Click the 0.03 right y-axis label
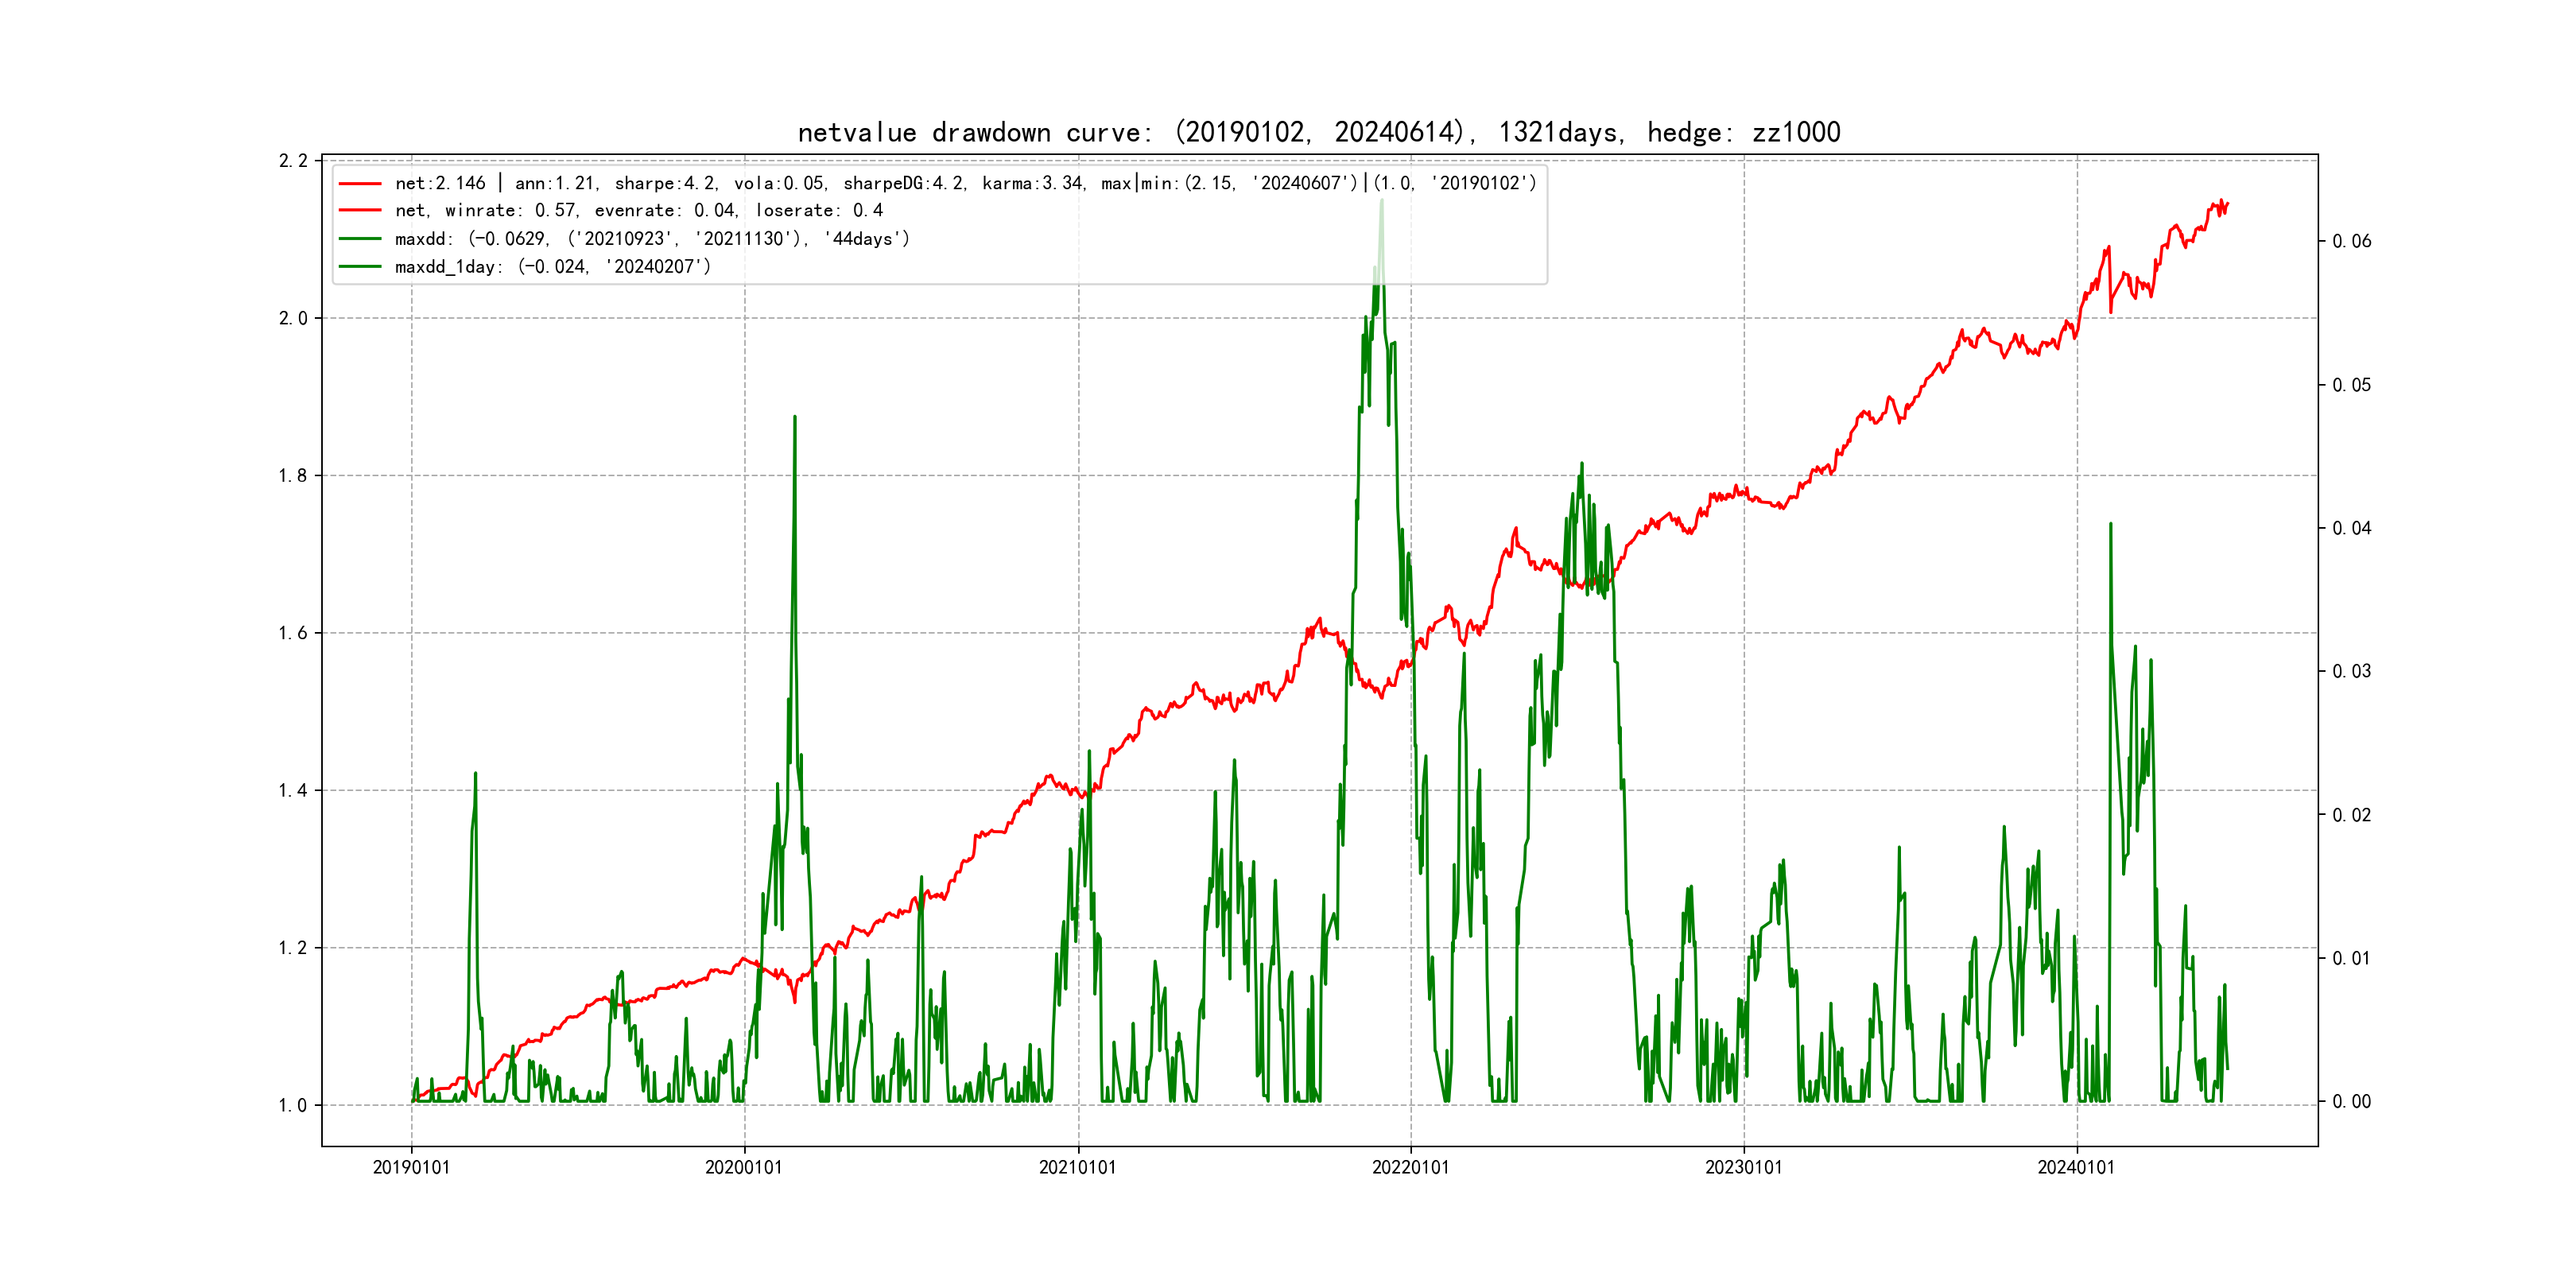 (x=2351, y=671)
